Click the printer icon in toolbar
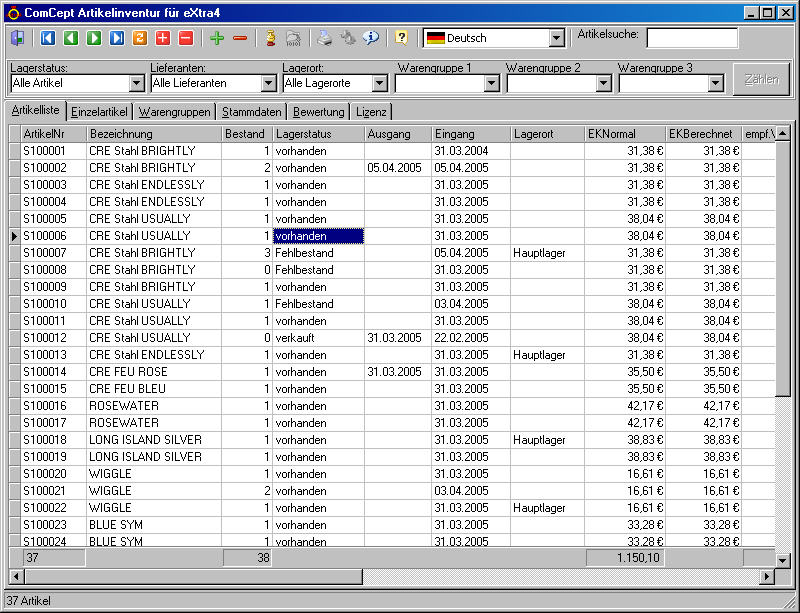800x613 pixels. 324,38
